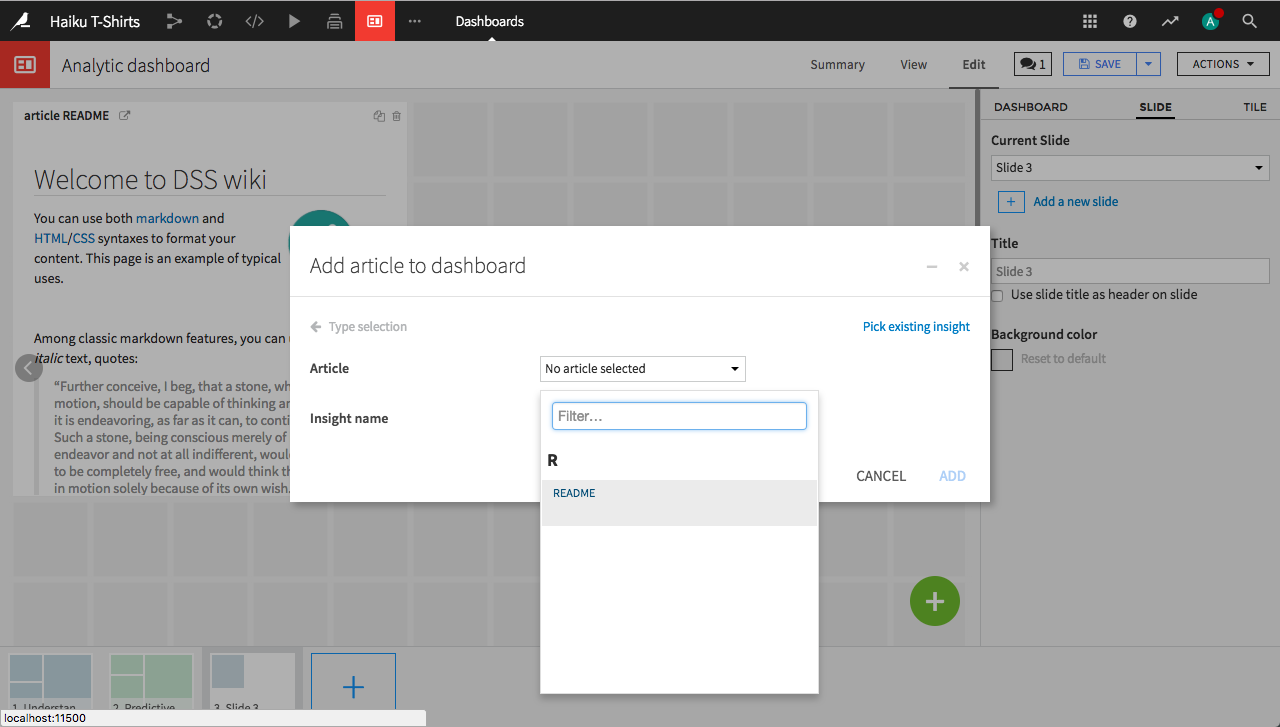The width and height of the screenshot is (1280, 727).
Task: Open the circular Lab icon in top bar
Action: tap(215, 21)
